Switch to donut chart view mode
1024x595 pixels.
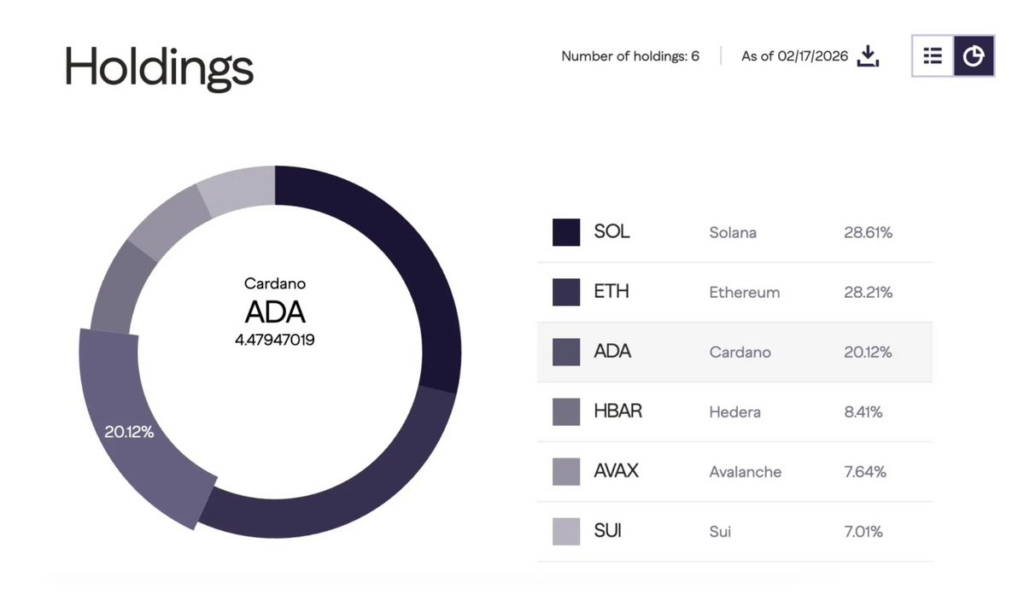(973, 56)
